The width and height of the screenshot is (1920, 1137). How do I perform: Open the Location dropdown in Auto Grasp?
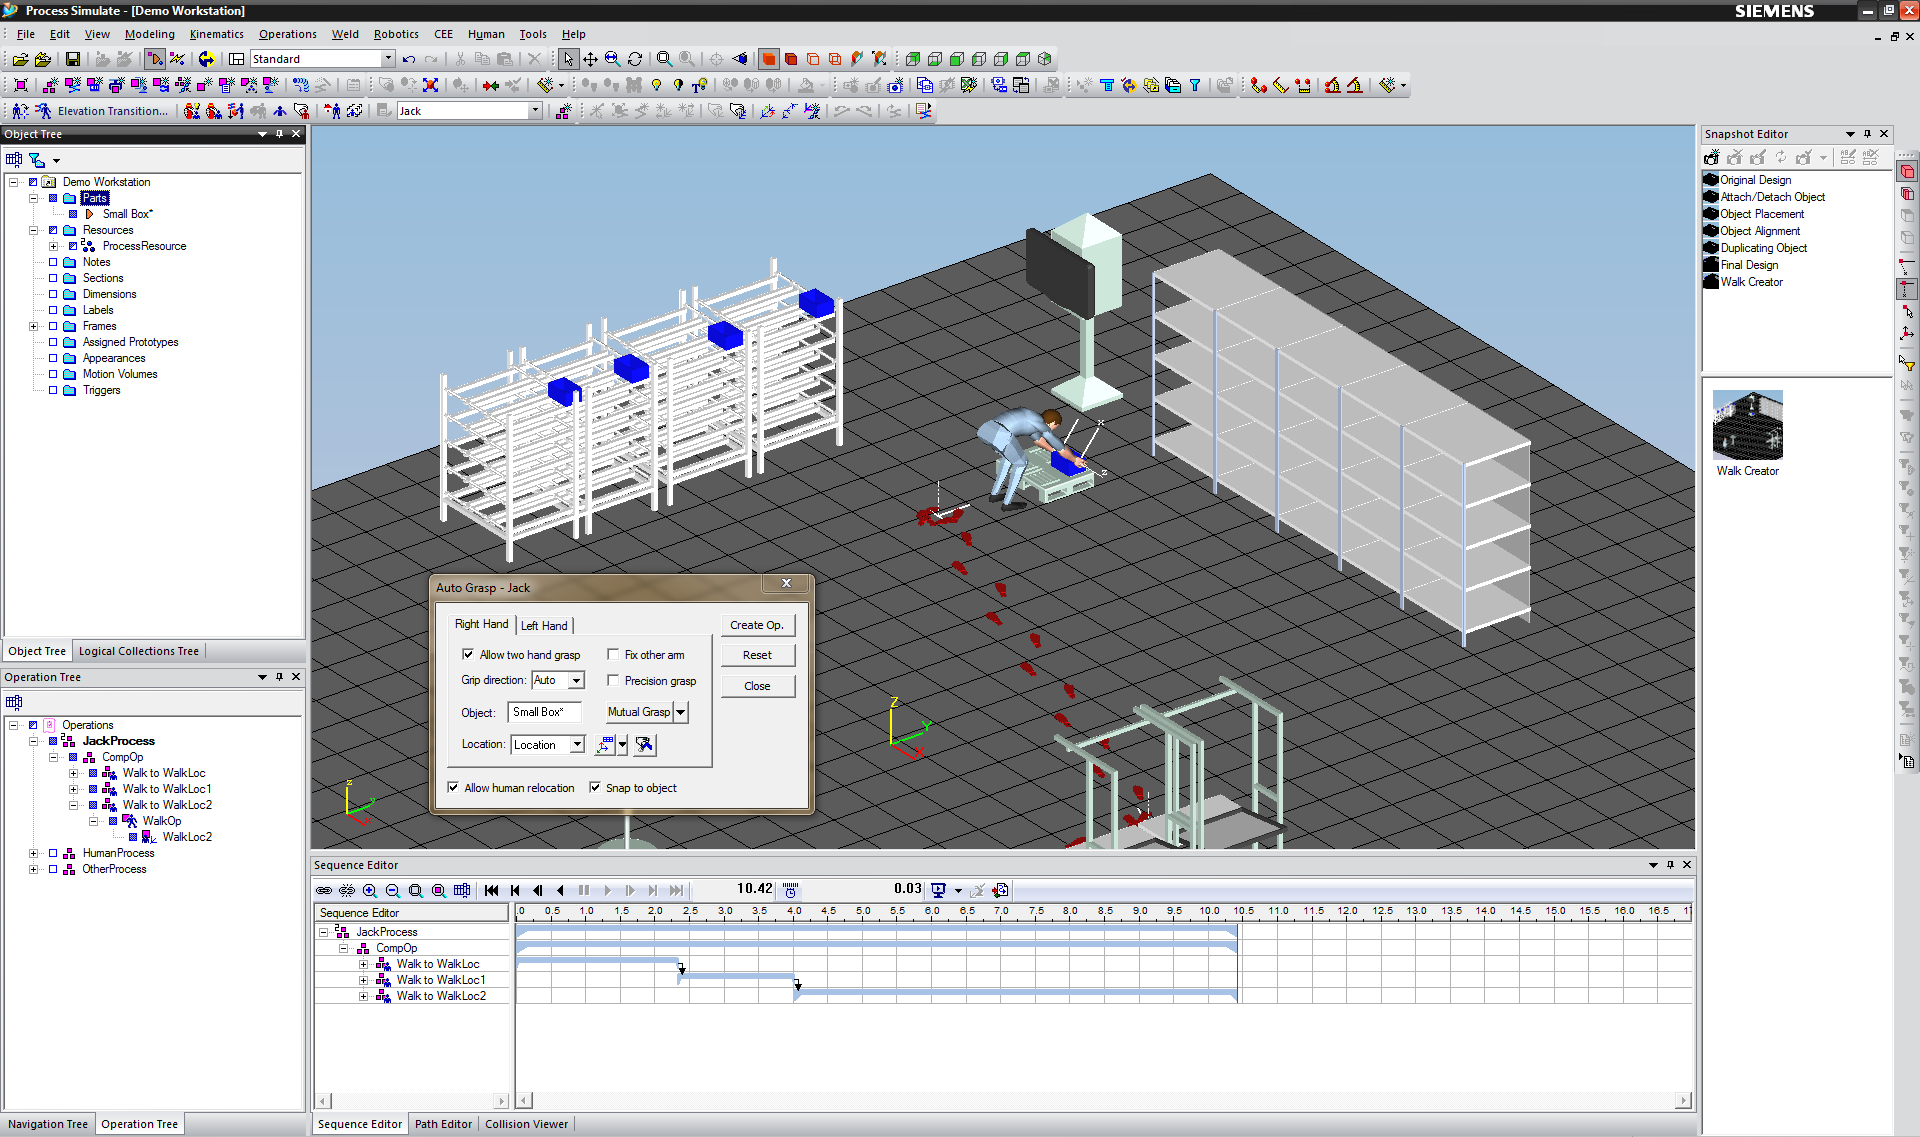pos(577,745)
